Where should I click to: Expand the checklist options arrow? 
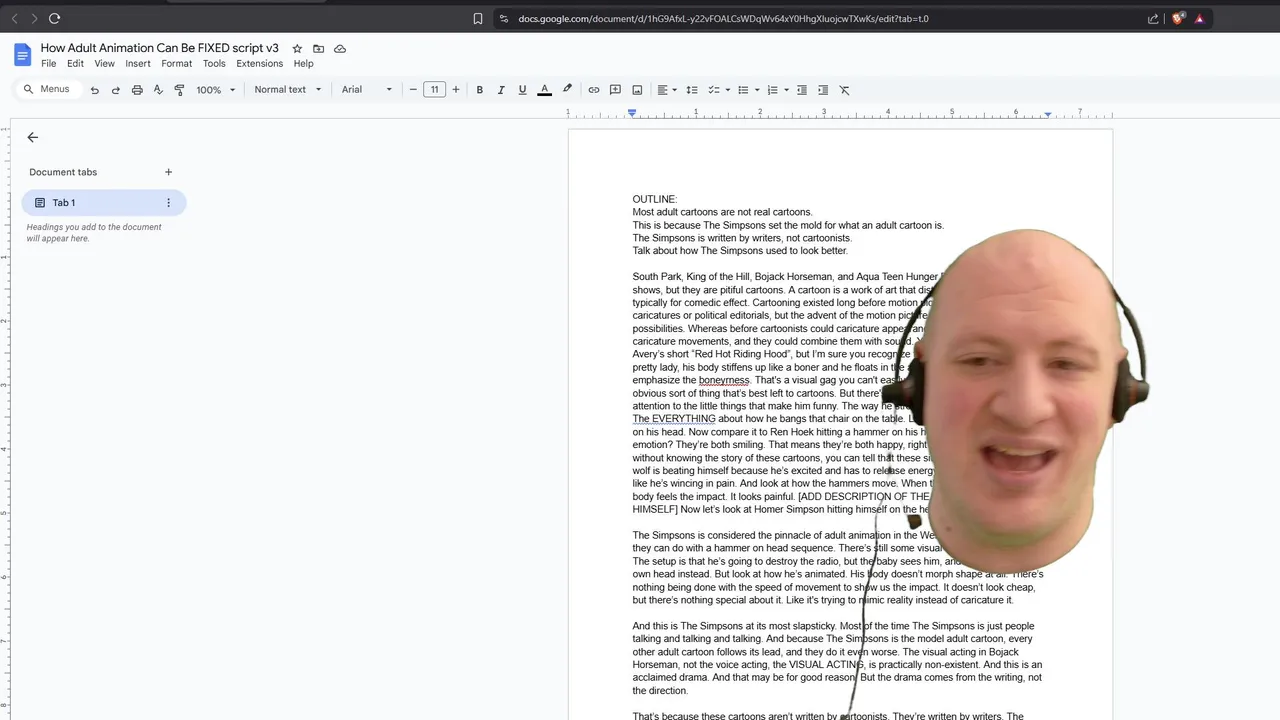pyautogui.click(x=727, y=90)
